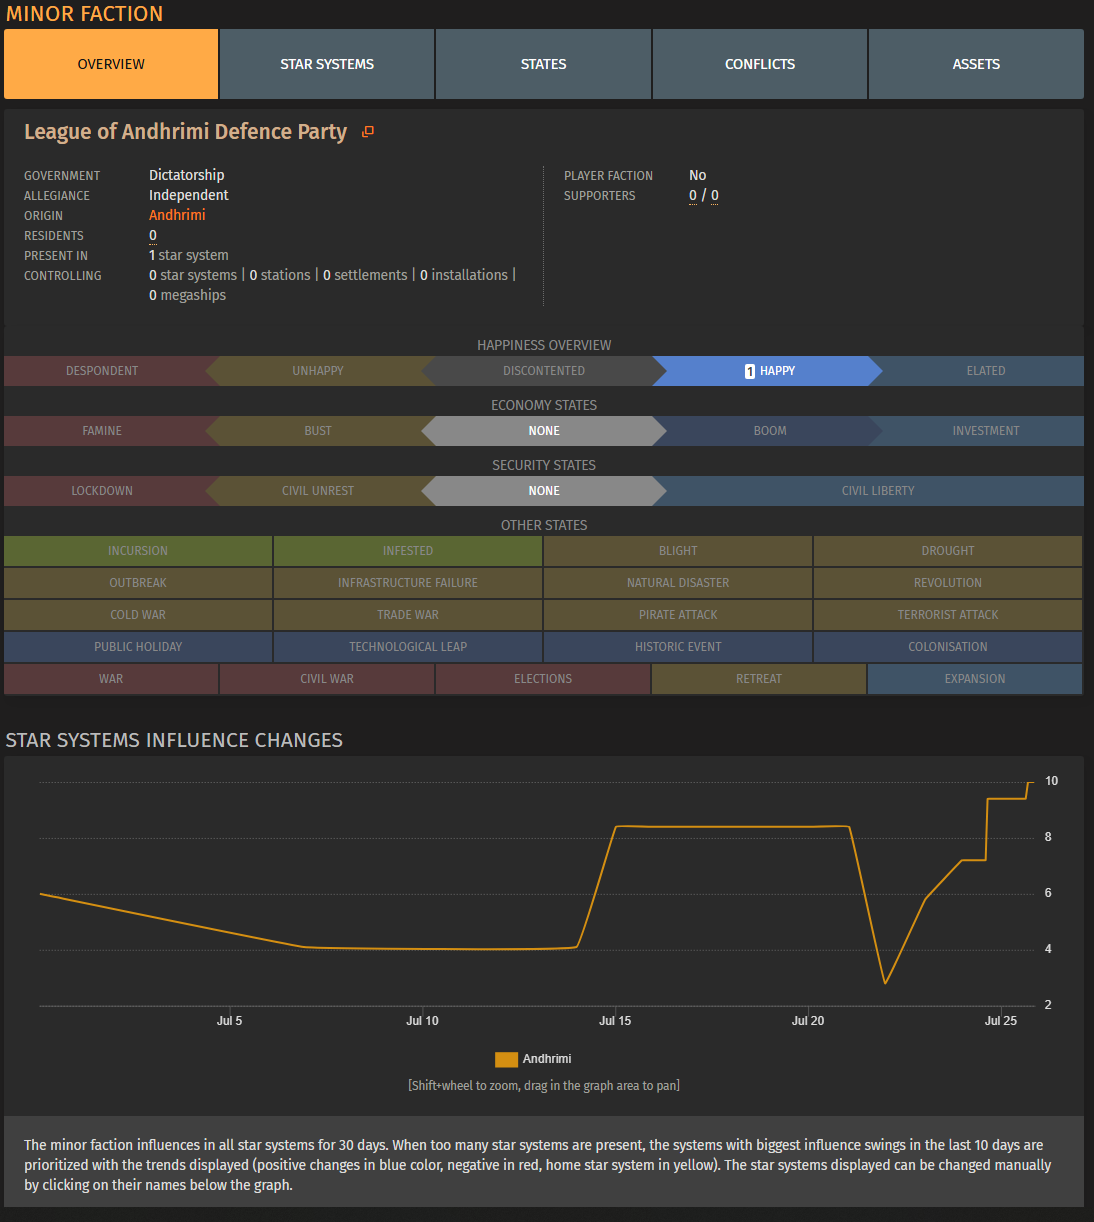Select the Civil Liberty security state
This screenshot has height=1222, width=1094.
tap(877, 491)
